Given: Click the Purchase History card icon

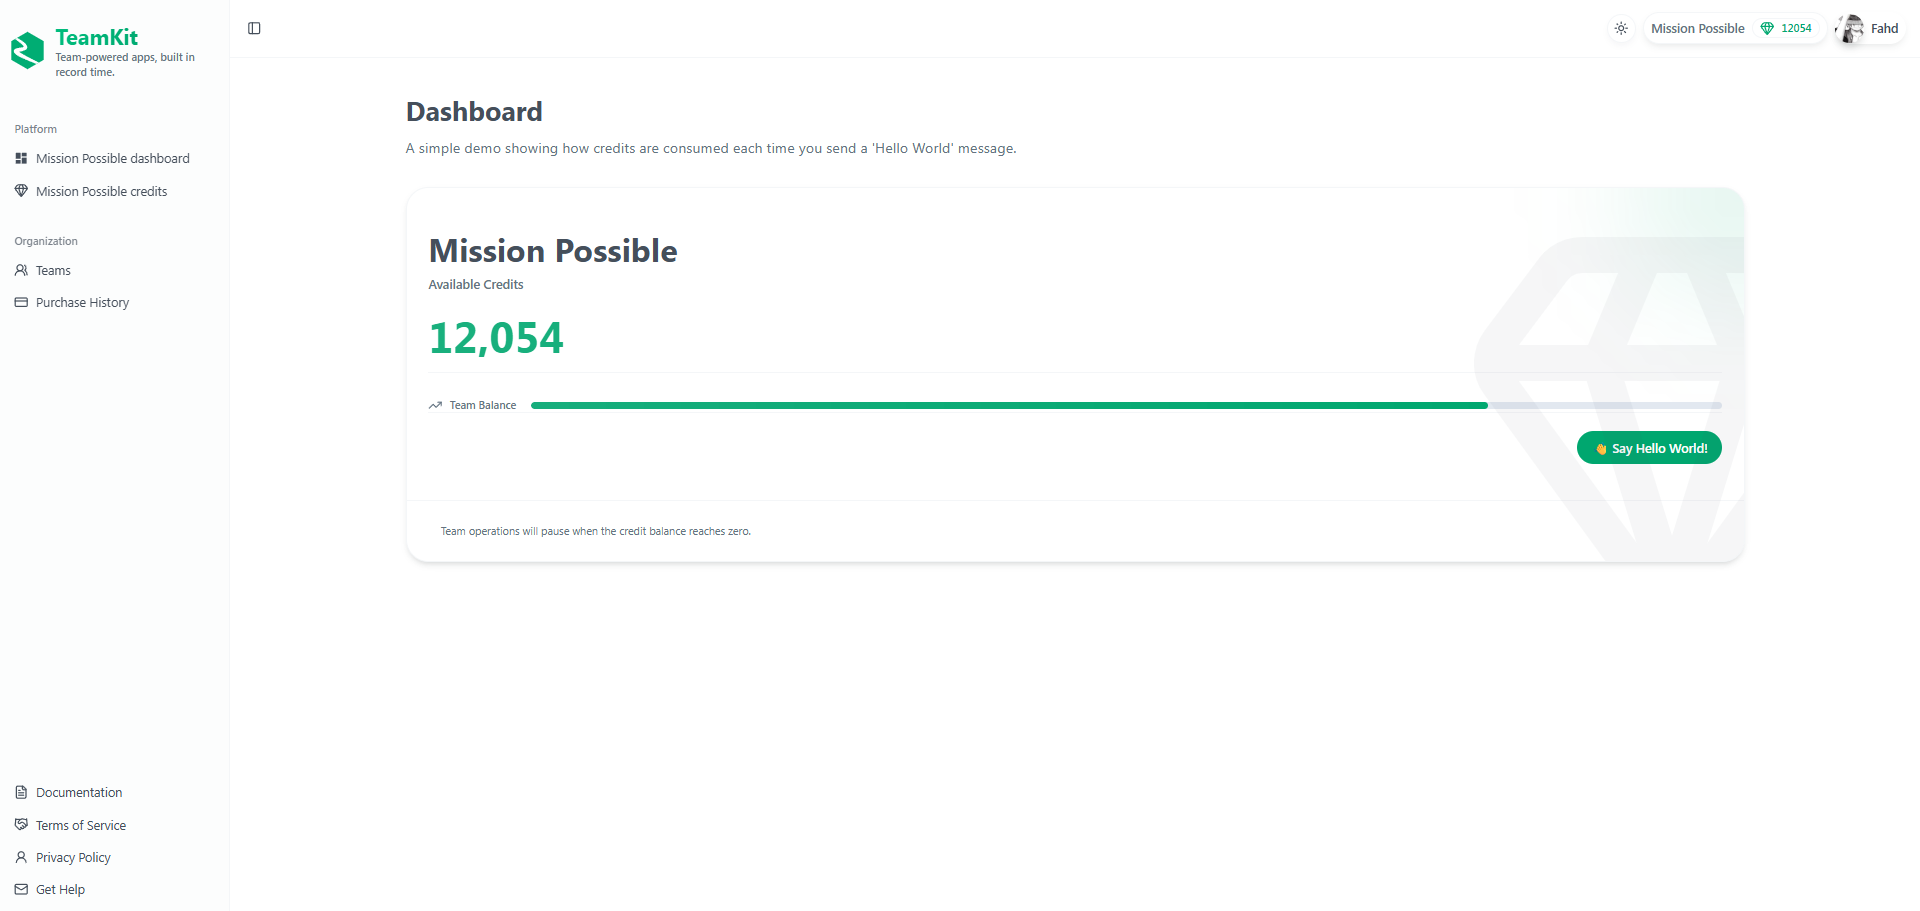Looking at the screenshot, I should [x=21, y=302].
